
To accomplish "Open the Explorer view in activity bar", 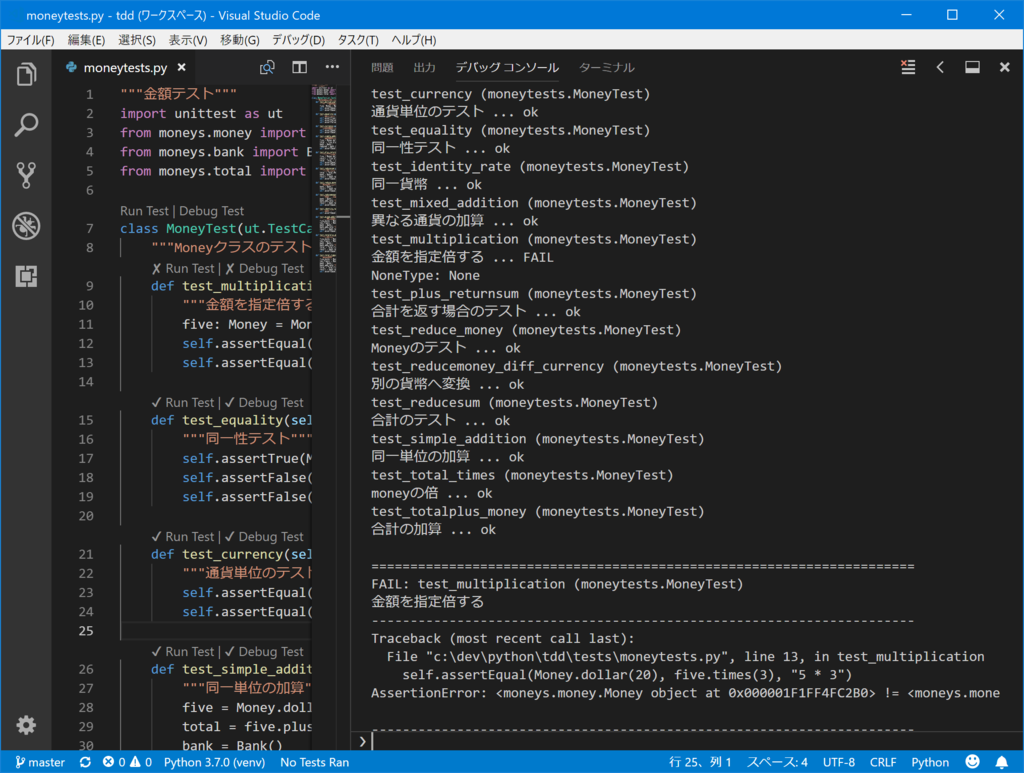I will [26, 74].
